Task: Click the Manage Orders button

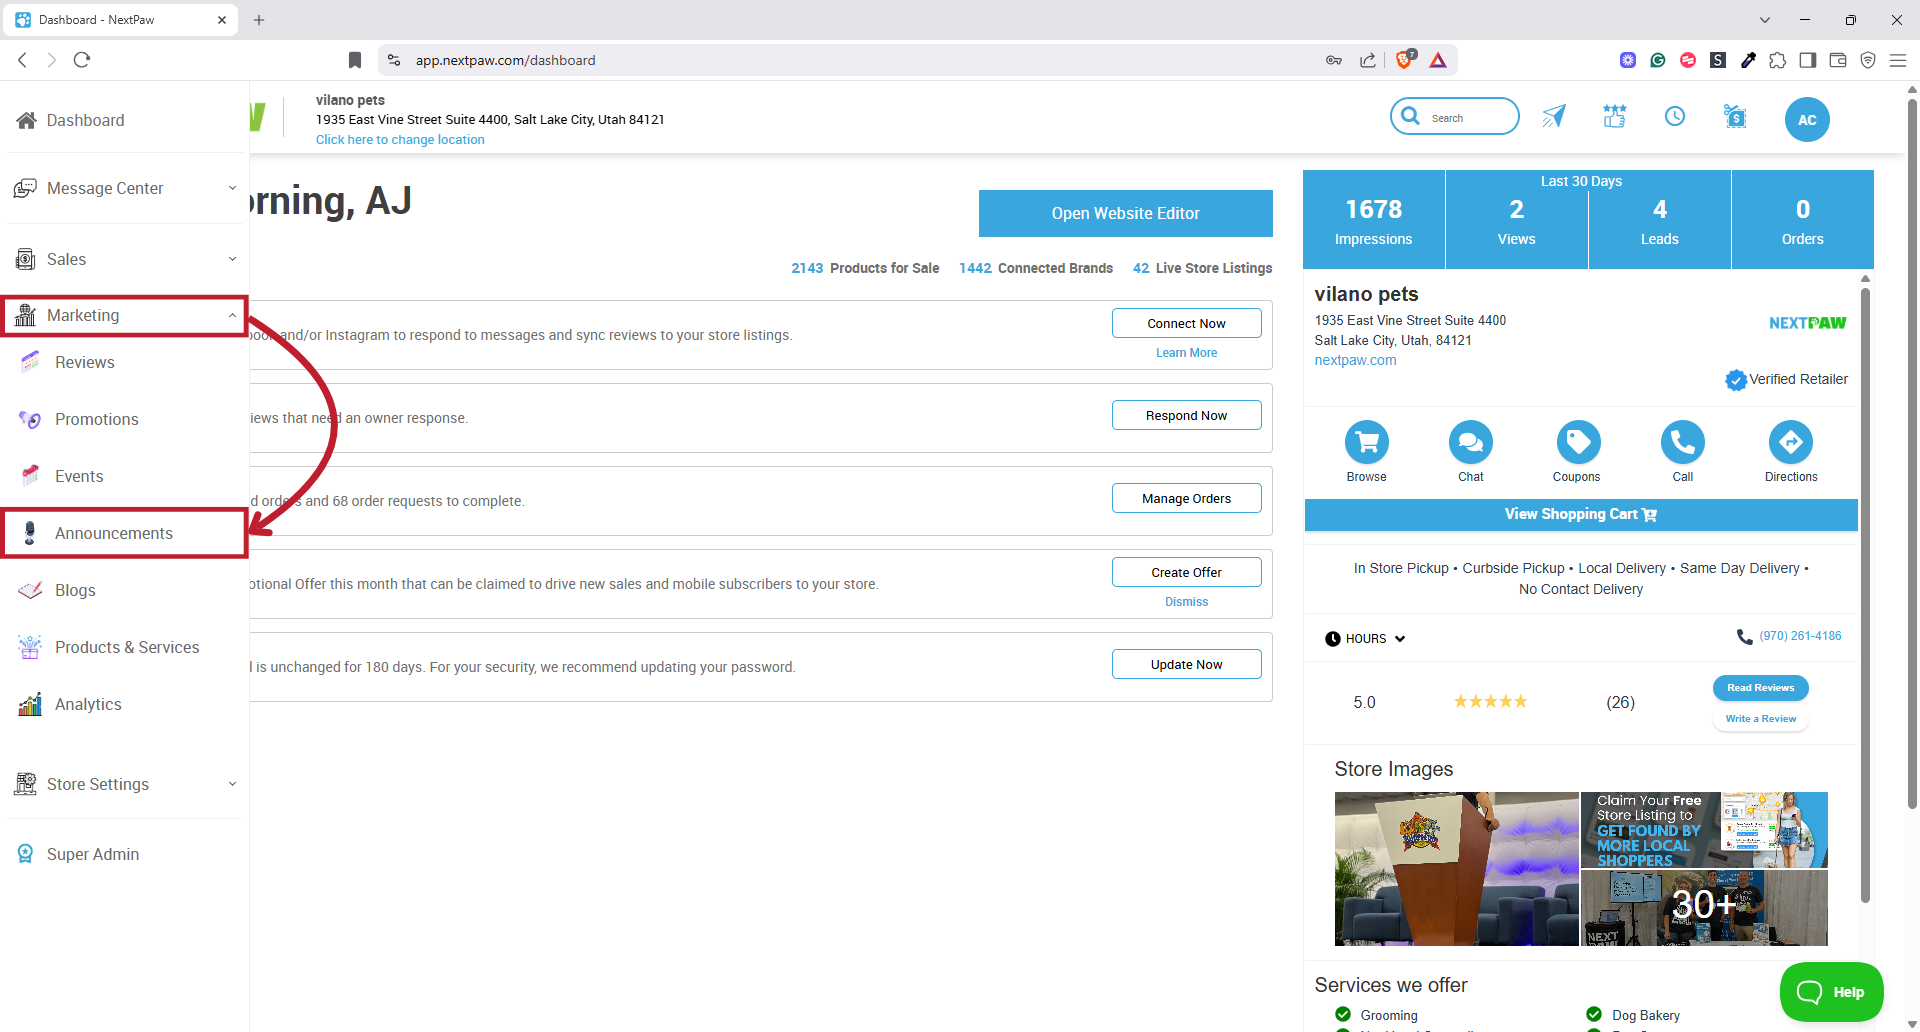Action: click(x=1186, y=498)
